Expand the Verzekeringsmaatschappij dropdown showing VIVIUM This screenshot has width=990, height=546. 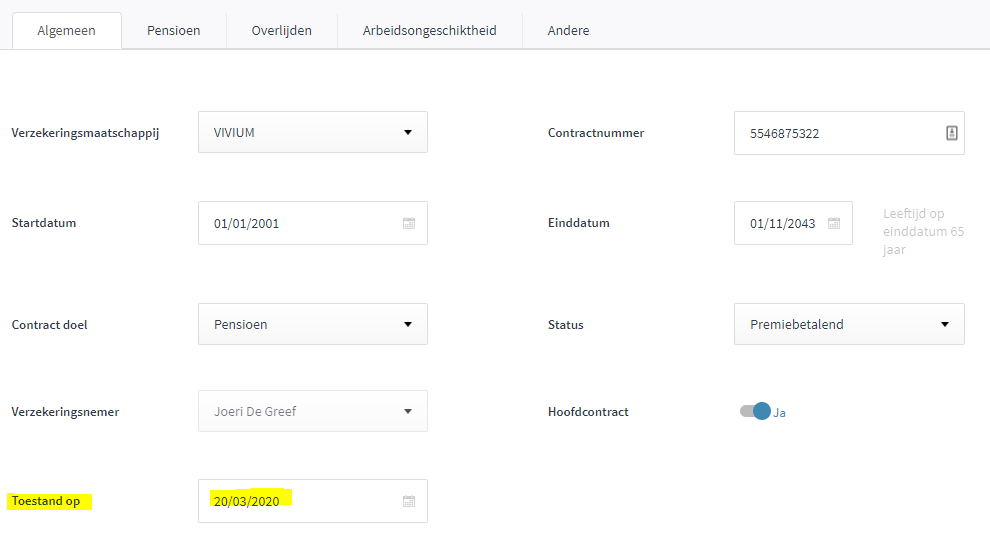tap(312, 132)
